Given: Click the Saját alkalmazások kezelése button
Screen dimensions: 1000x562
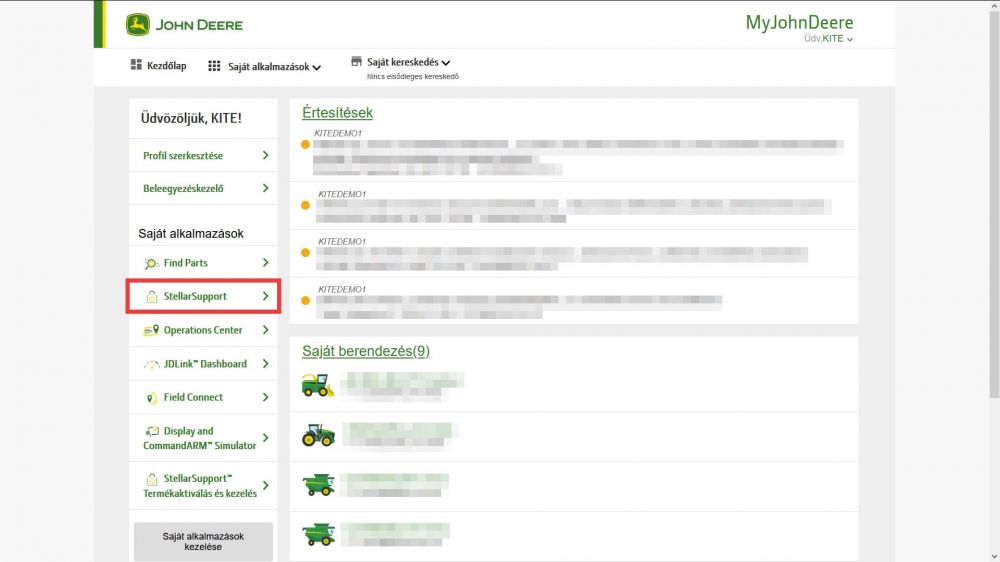Looking at the screenshot, I should pos(203,542).
